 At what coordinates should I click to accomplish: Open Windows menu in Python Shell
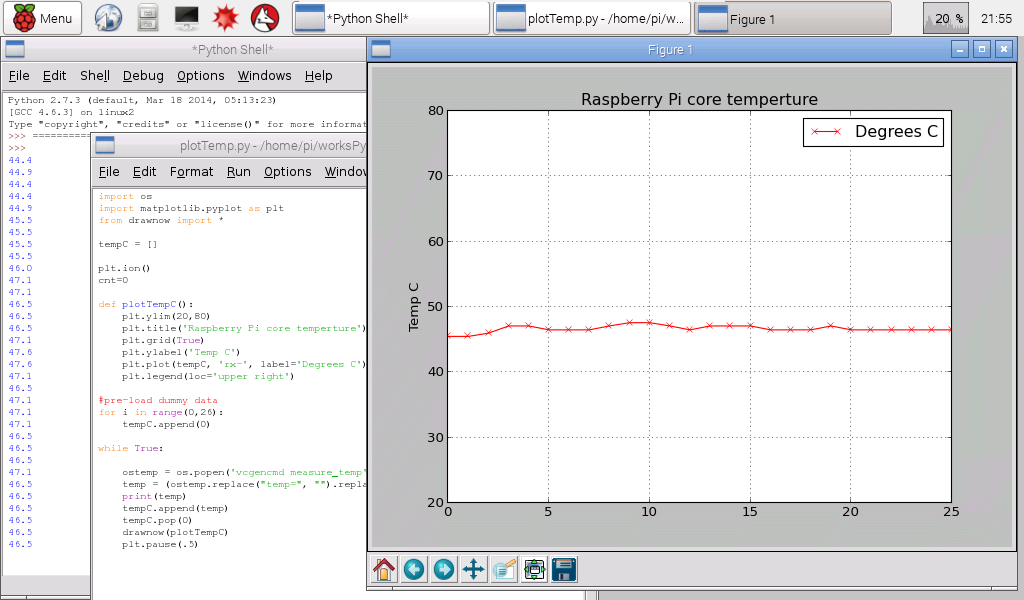[264, 76]
